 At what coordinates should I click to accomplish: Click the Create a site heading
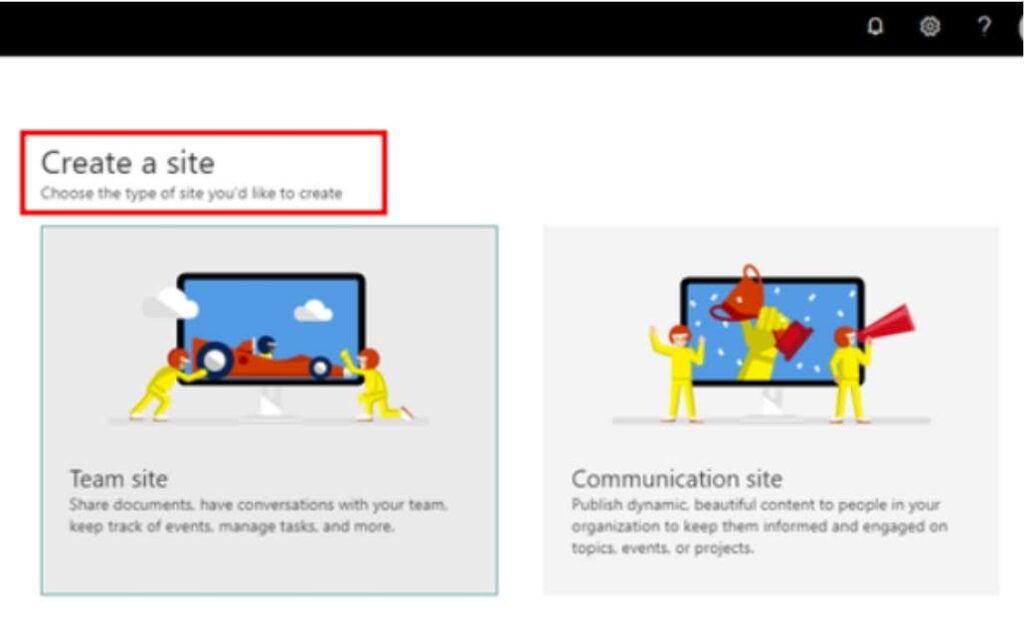pos(128,164)
